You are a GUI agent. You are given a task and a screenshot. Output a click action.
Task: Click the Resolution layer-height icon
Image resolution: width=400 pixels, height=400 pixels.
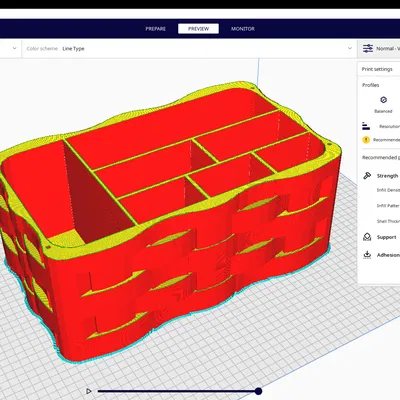366,126
